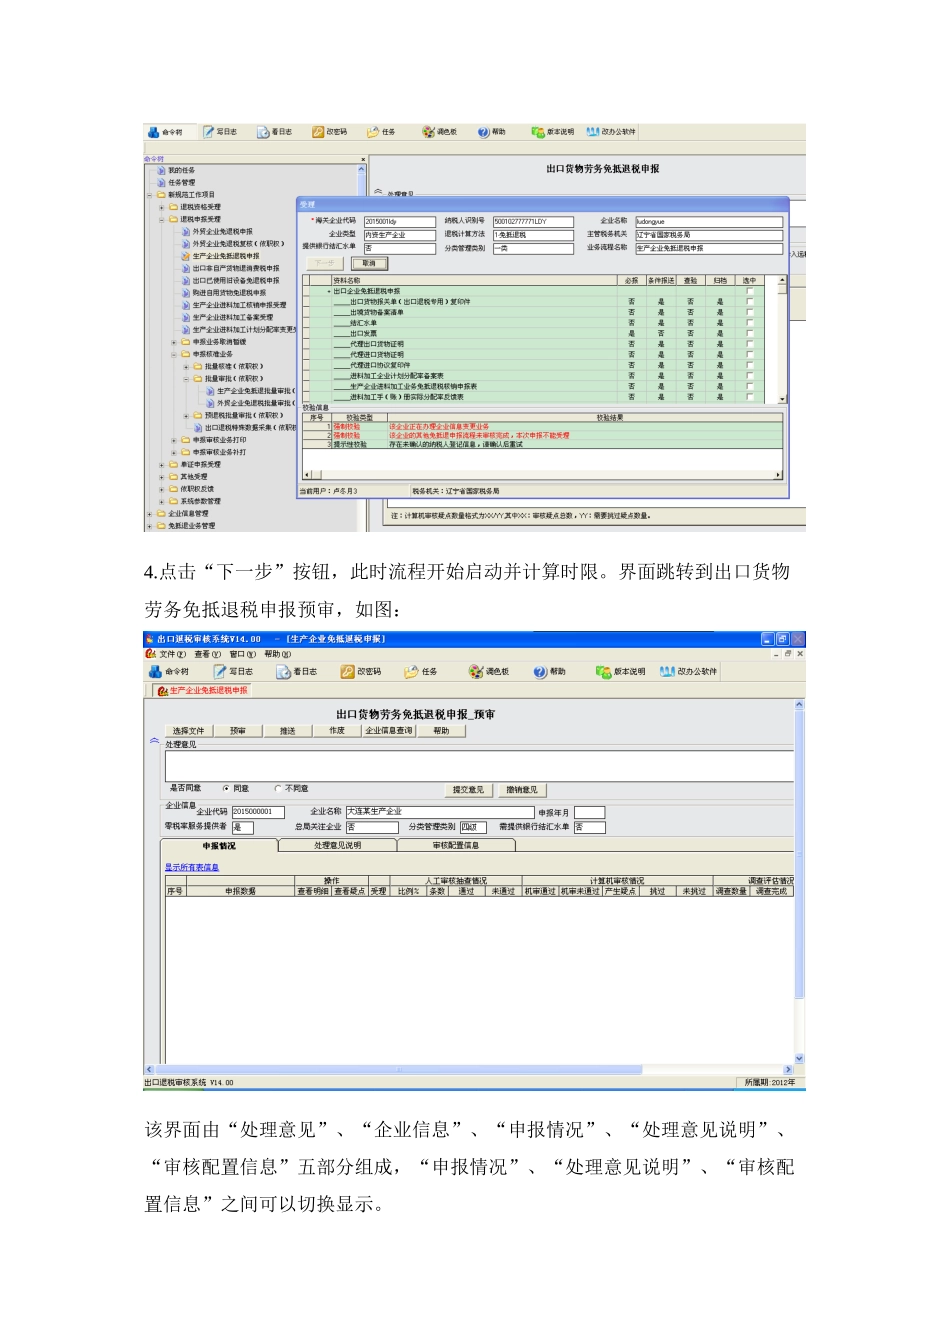Click 帮助 icon in upper screenshot toolbar
This screenshot has height=1344, width=950.
click(484, 132)
